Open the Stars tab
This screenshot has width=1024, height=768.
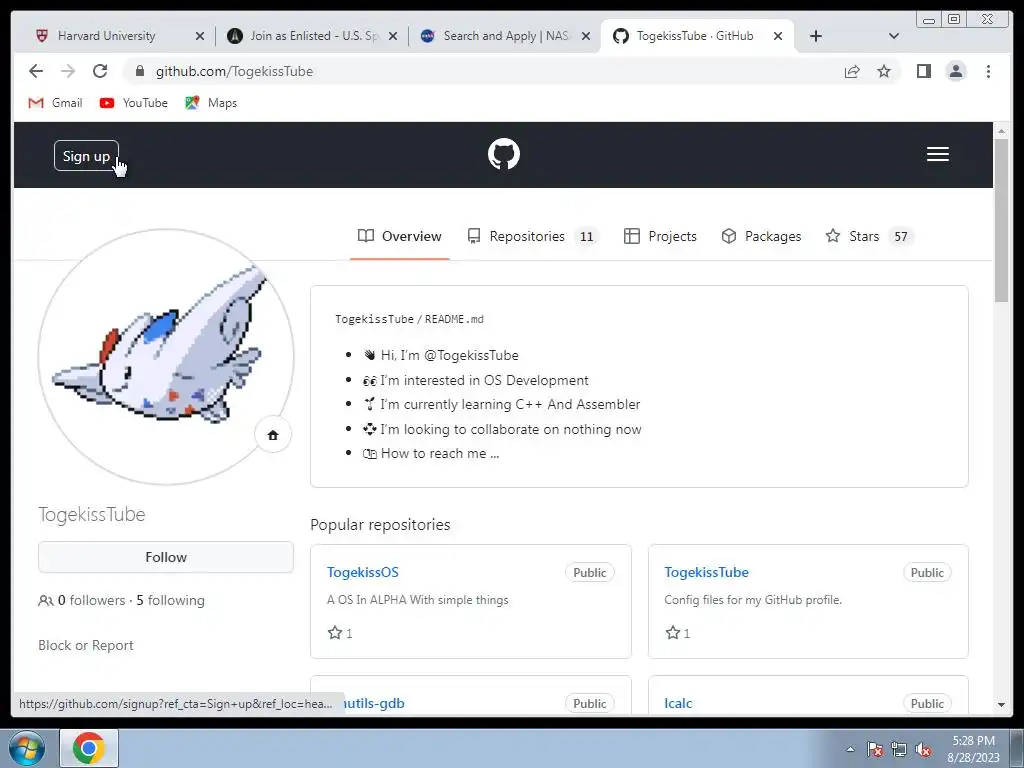click(x=869, y=236)
